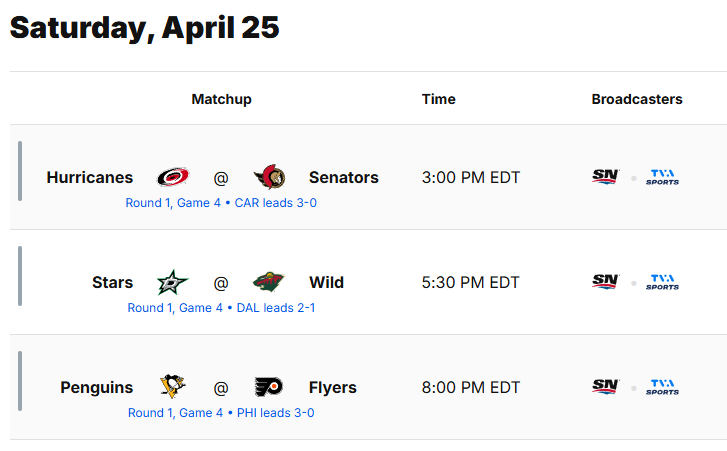Click Sportsnet logo for Hurricanes game
The width and height of the screenshot is (727, 451).
606,177
